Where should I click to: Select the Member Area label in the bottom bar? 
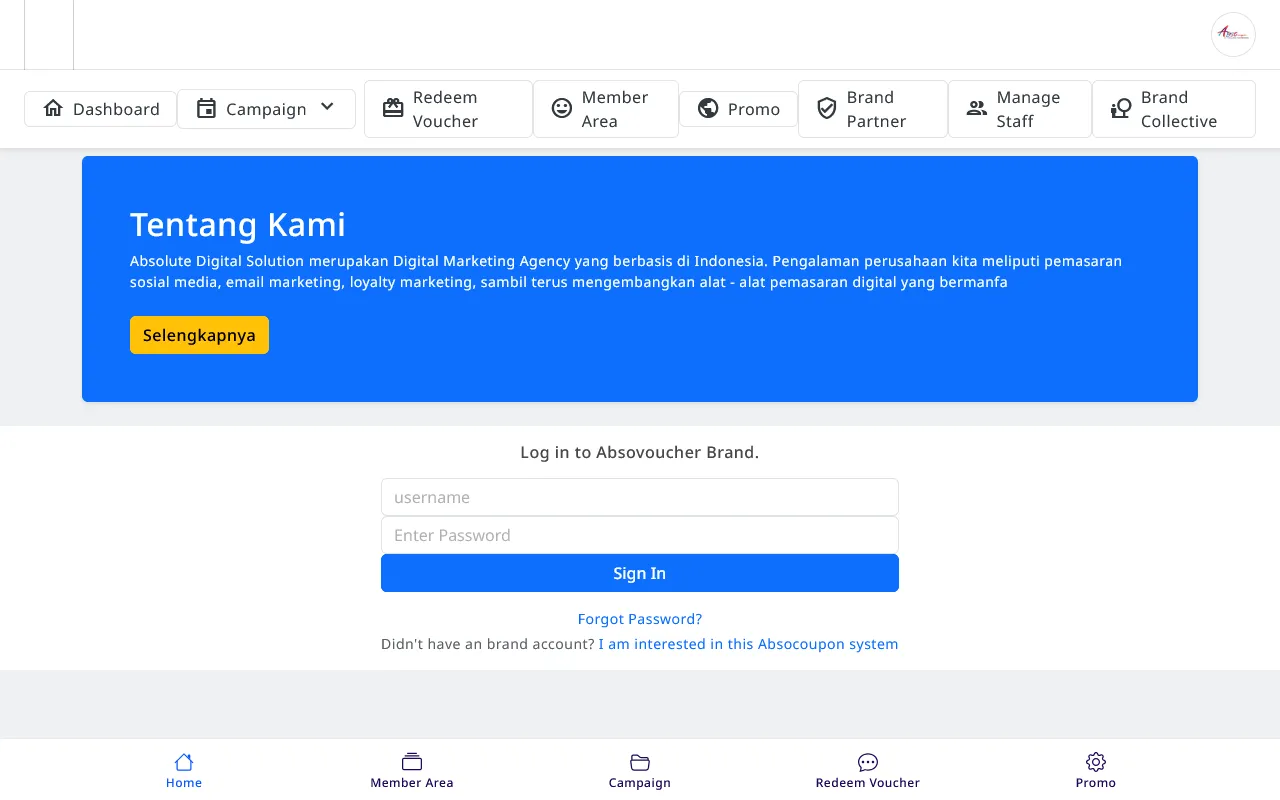412,783
